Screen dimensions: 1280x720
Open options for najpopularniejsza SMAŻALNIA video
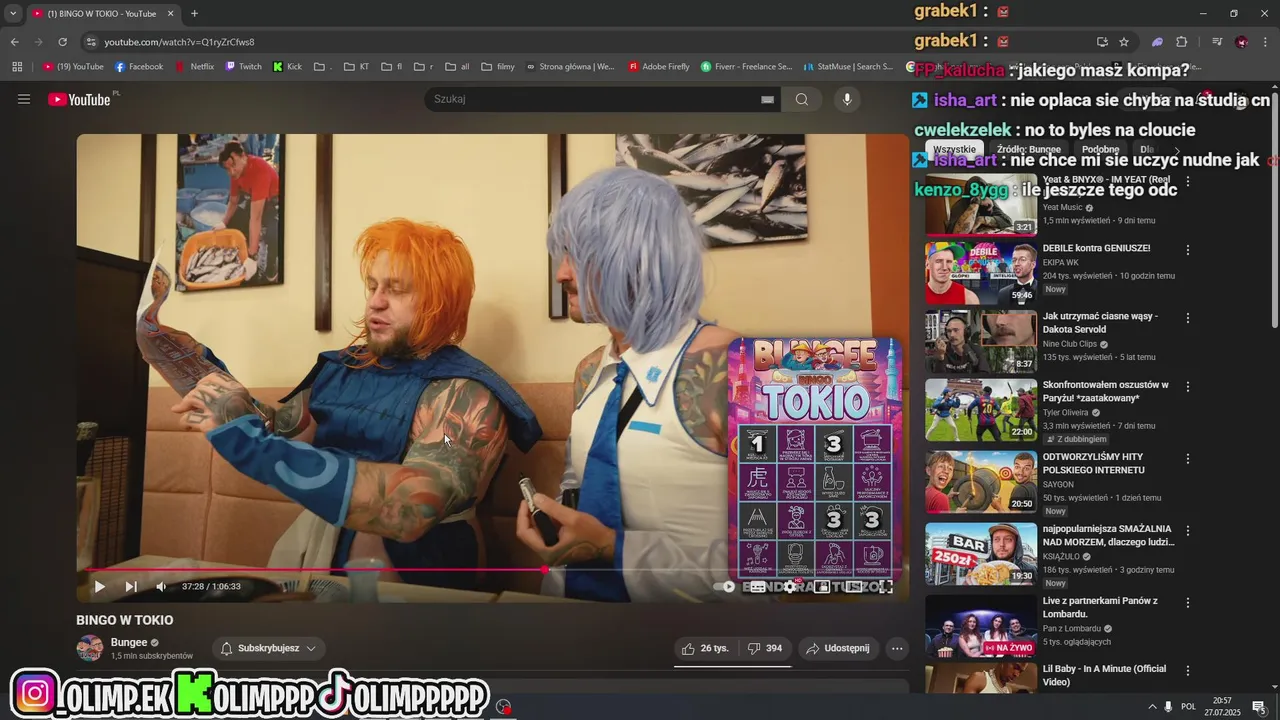[x=1188, y=530]
